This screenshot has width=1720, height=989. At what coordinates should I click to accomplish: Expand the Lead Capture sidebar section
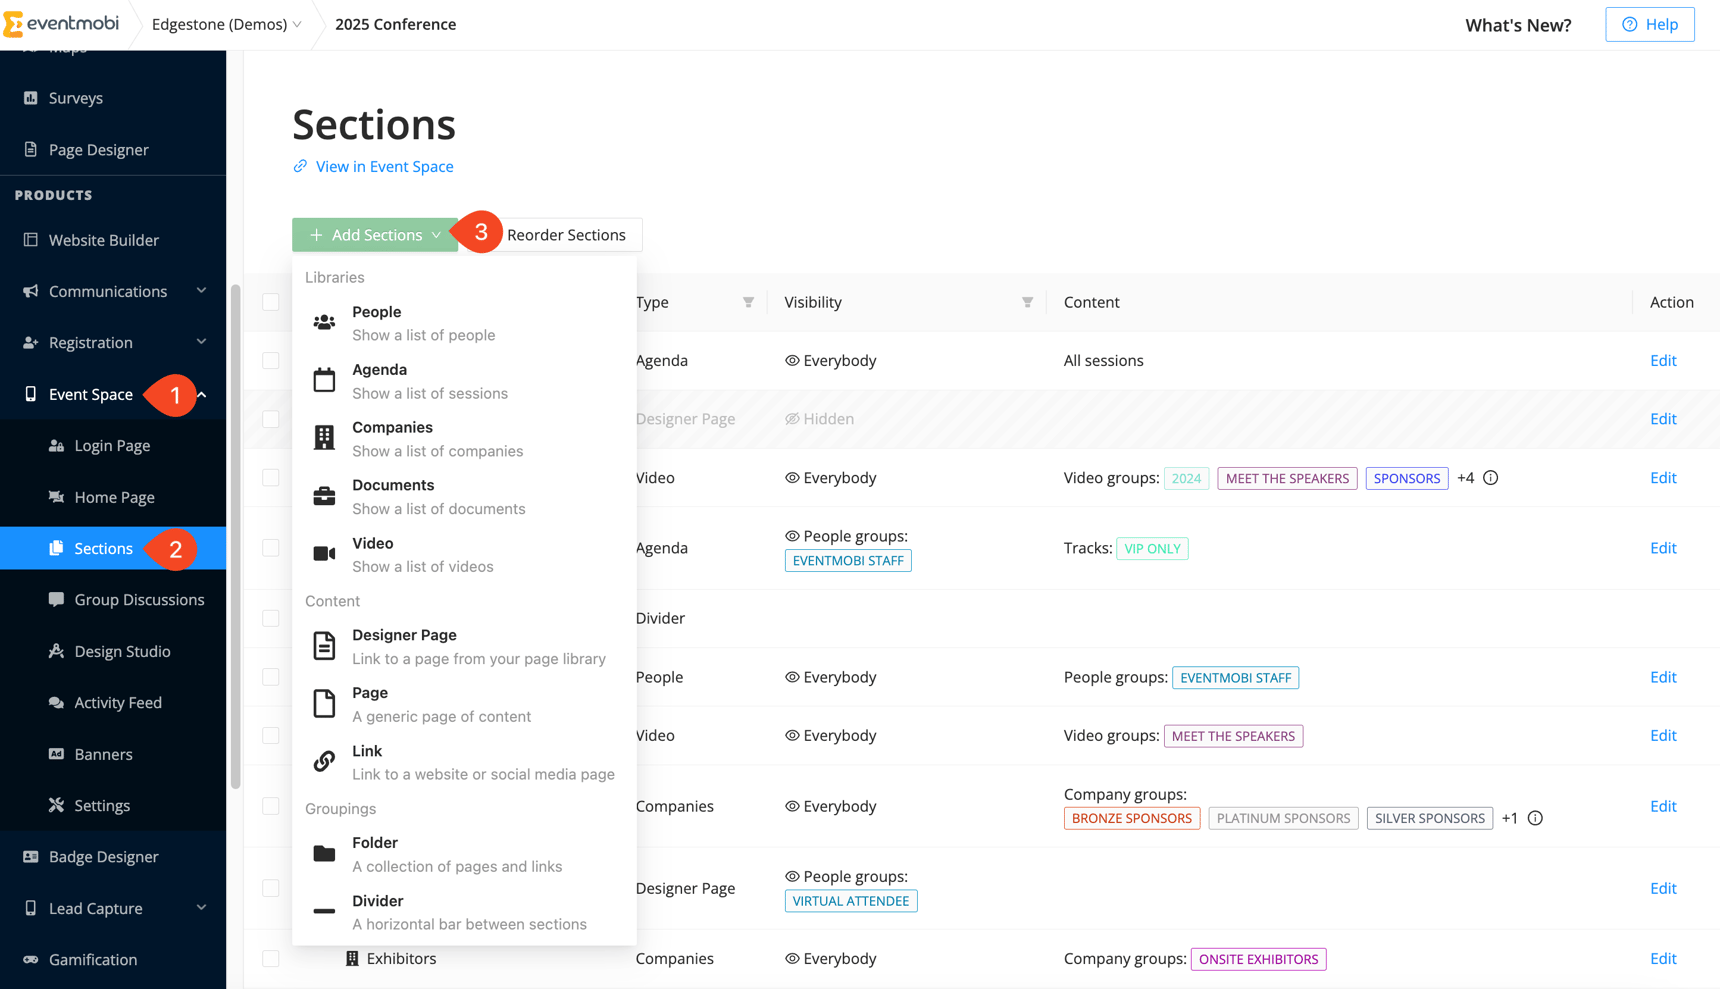click(x=95, y=908)
